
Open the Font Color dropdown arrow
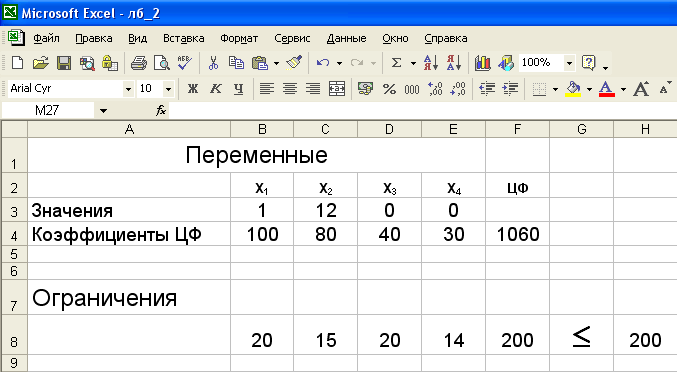point(623,89)
